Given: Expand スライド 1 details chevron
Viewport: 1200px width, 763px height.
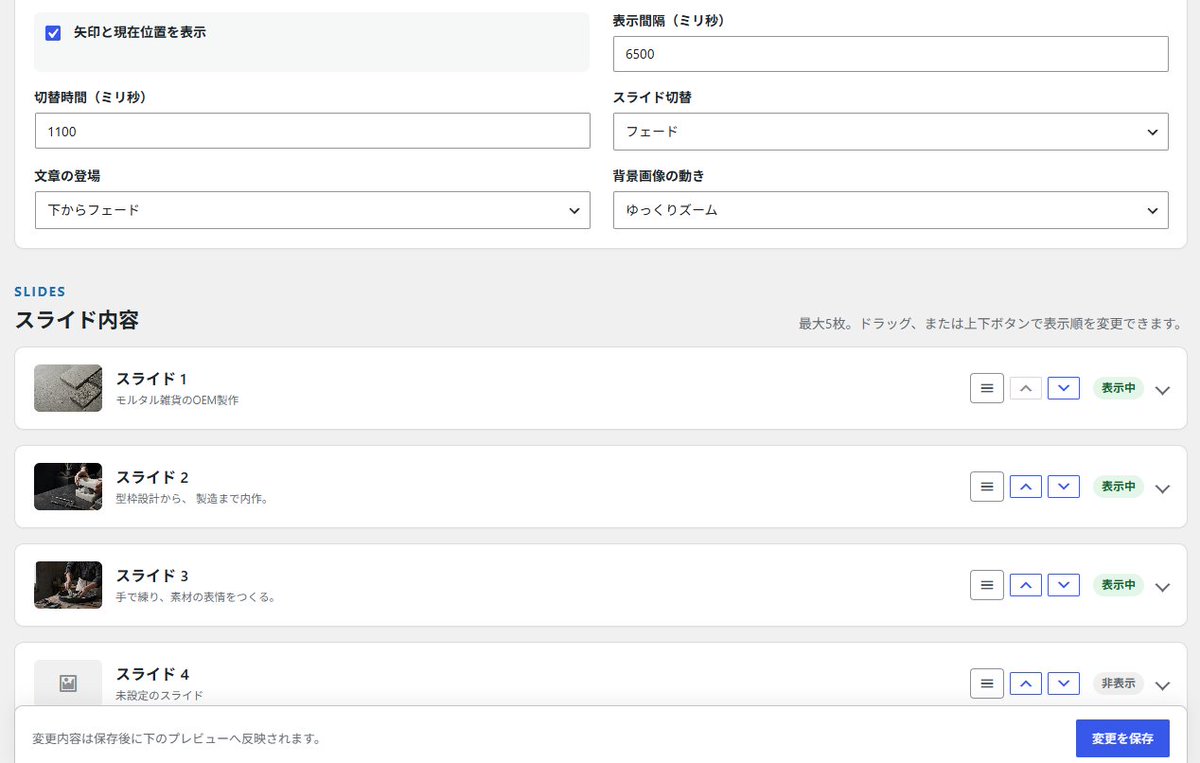Looking at the screenshot, I should click(1162, 390).
